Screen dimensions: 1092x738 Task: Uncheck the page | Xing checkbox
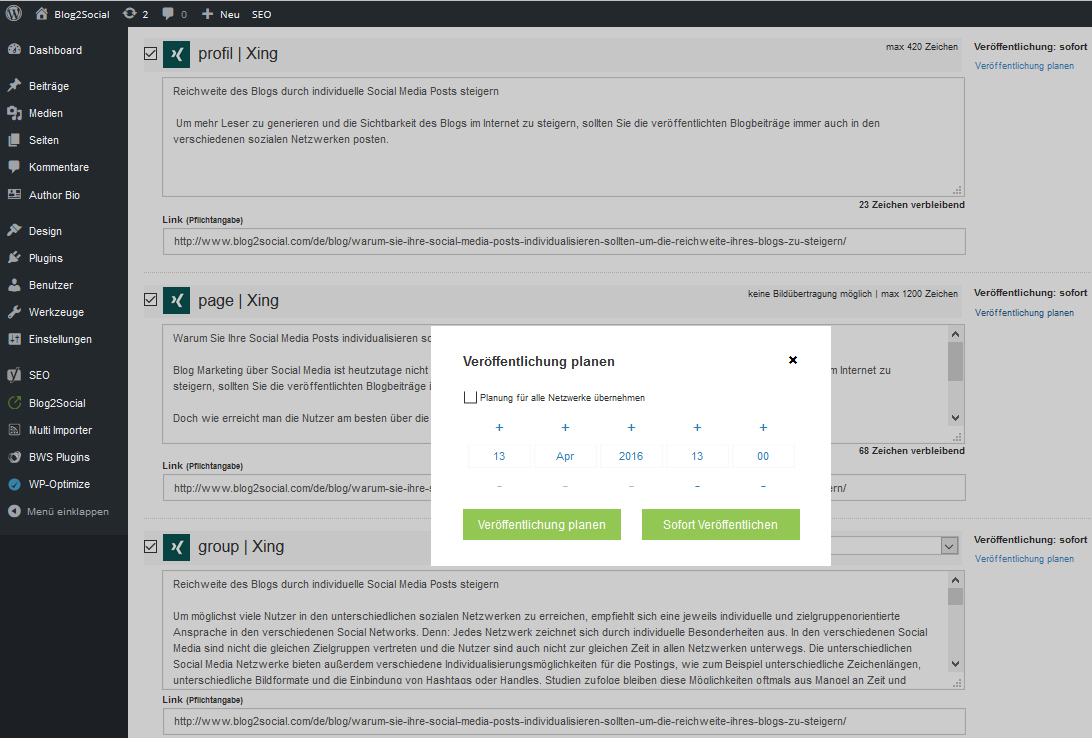pos(150,300)
